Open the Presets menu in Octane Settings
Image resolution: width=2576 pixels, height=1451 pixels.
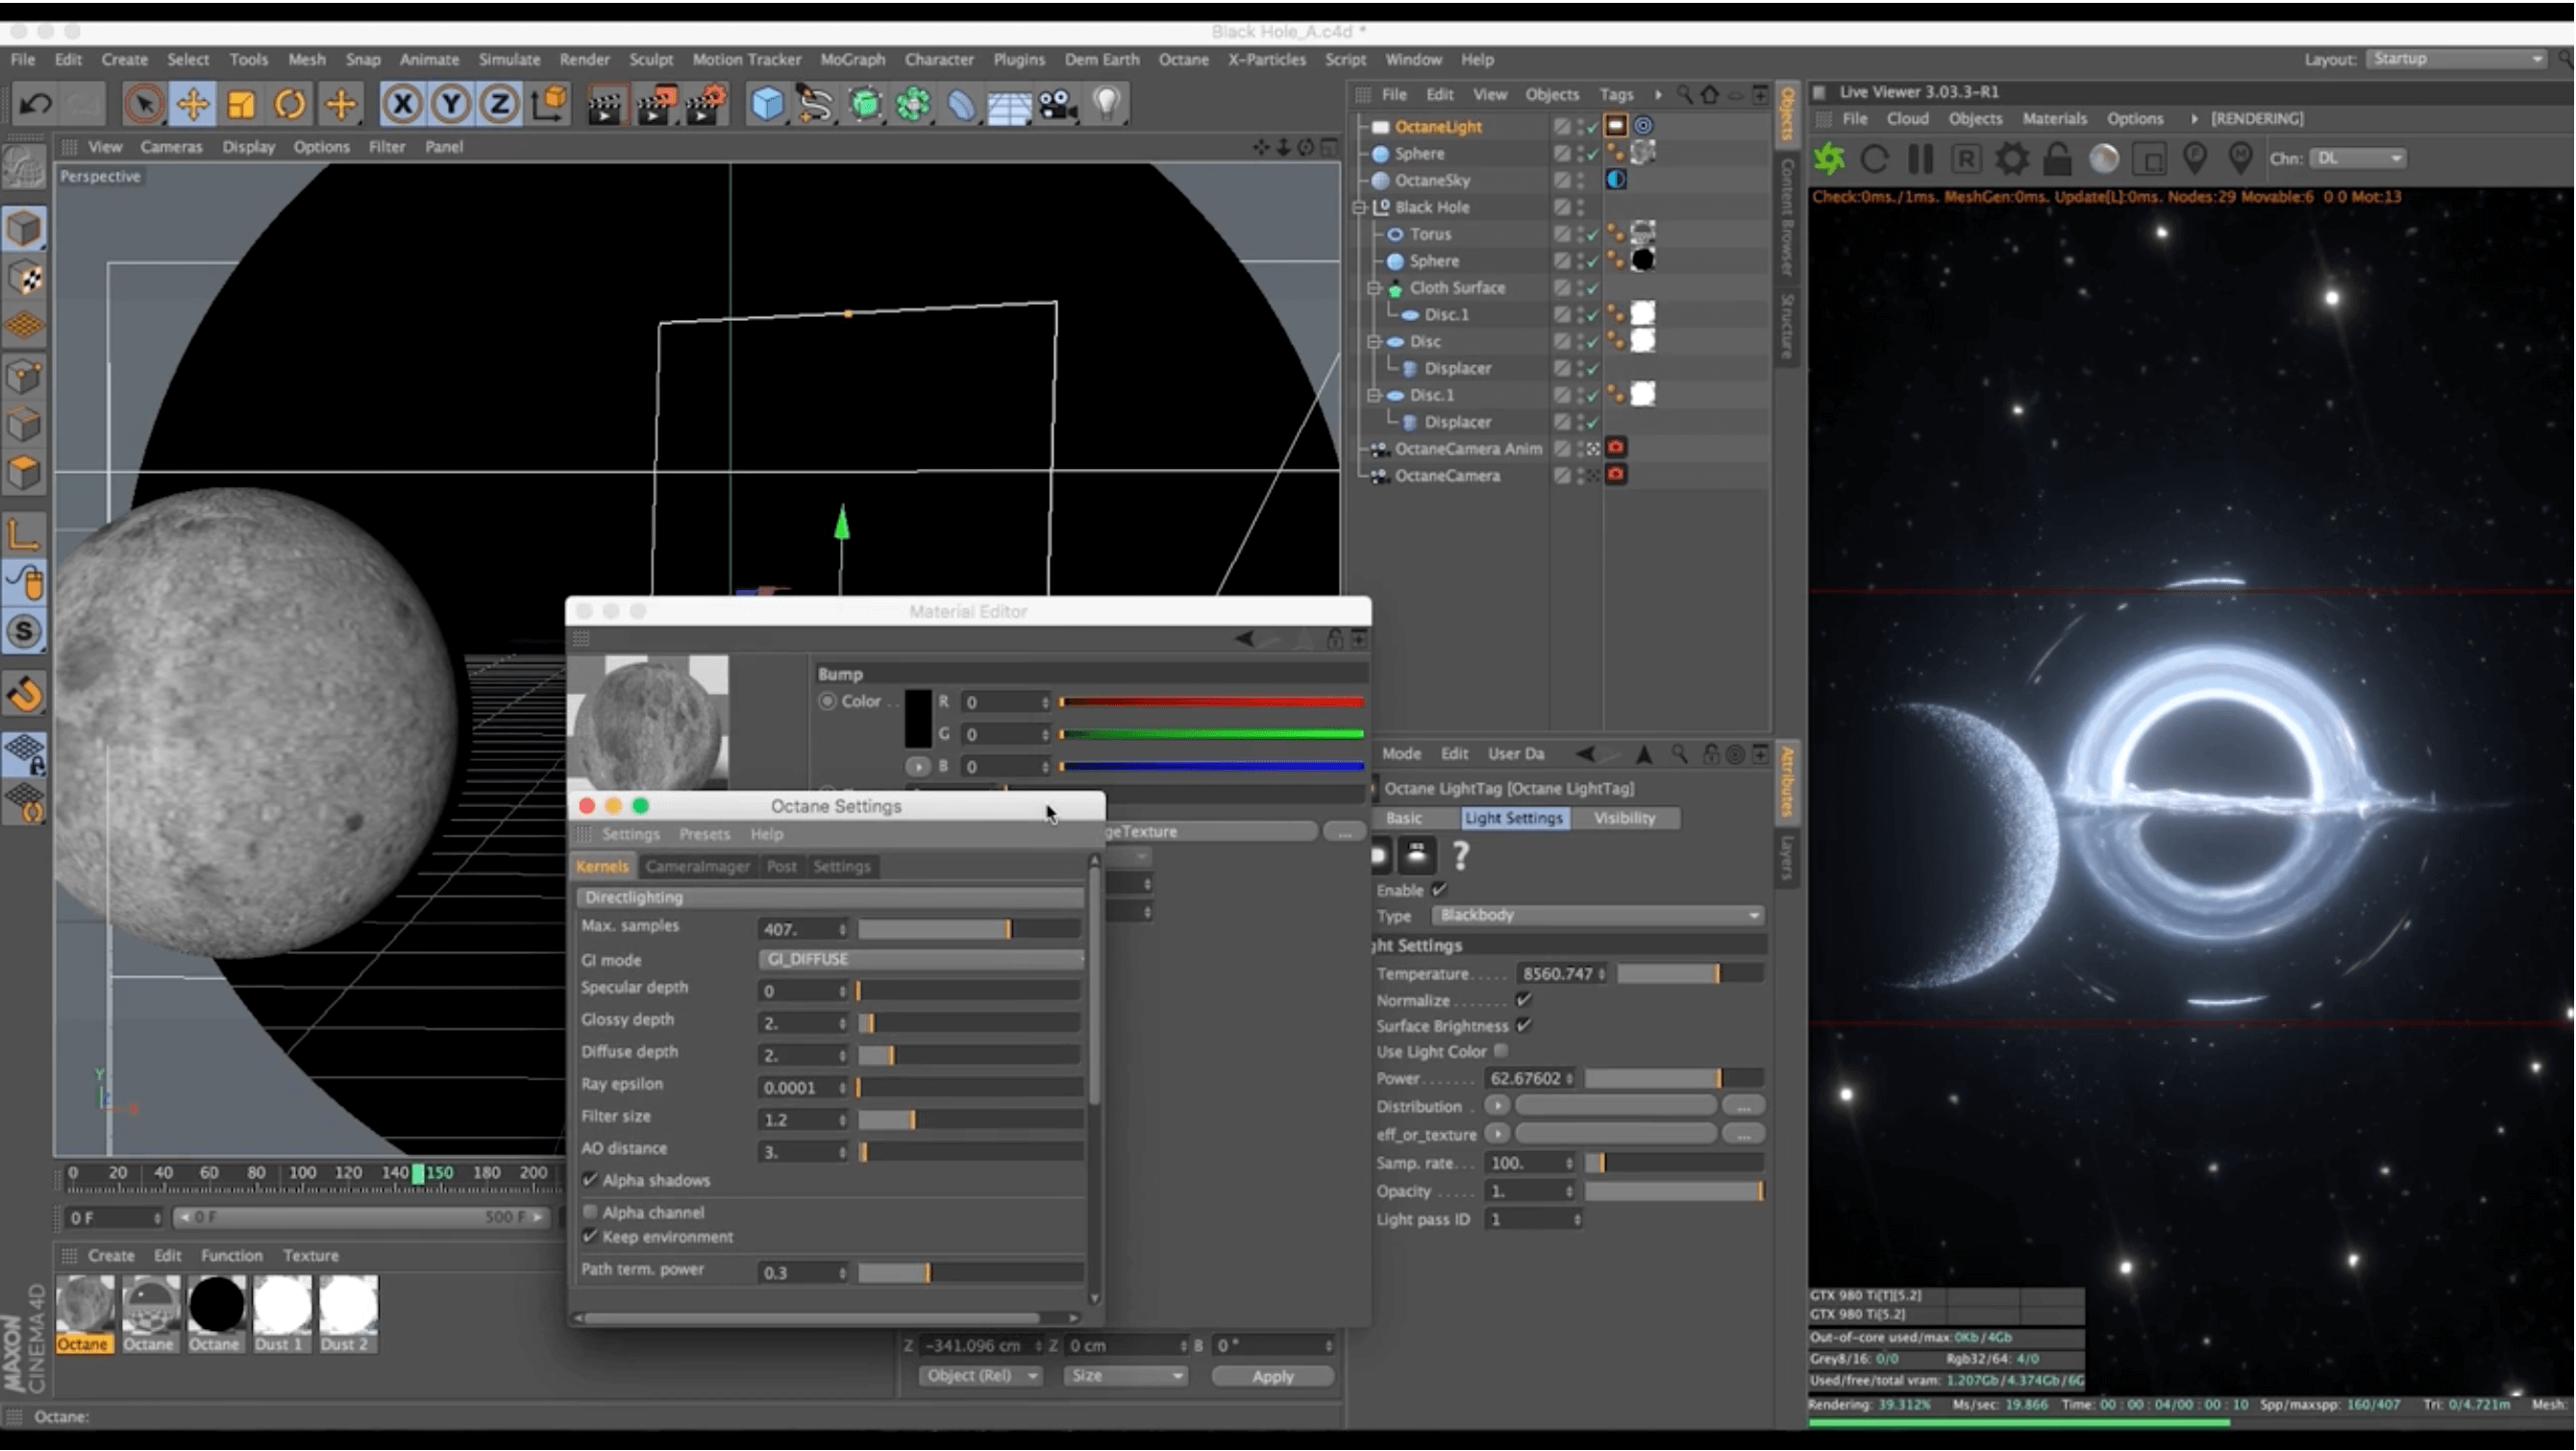pyautogui.click(x=704, y=835)
